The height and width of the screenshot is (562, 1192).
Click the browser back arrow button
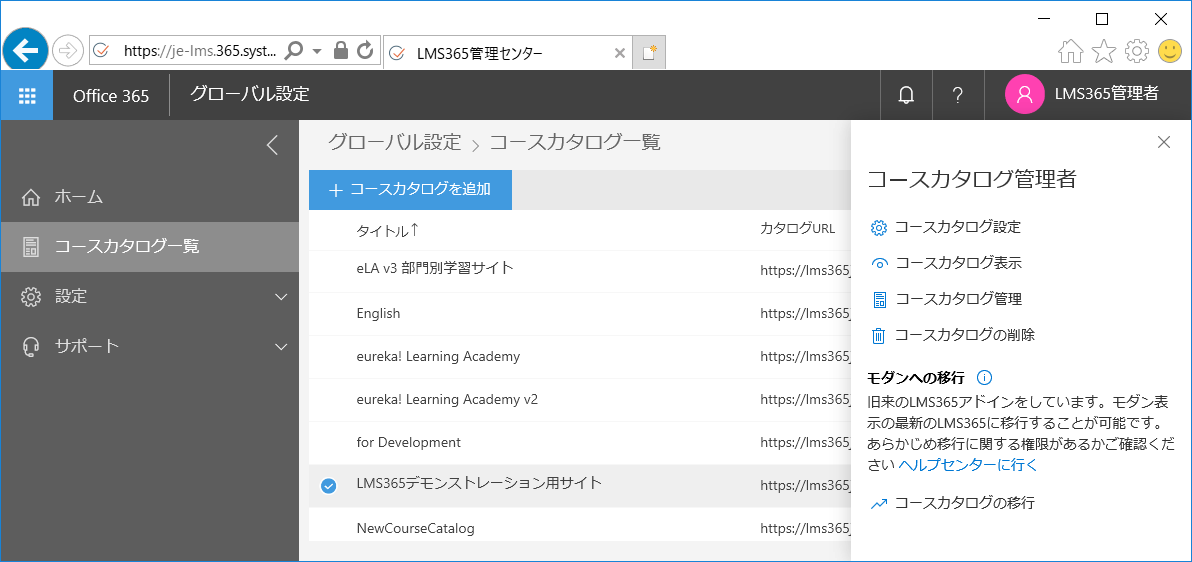pyautogui.click(x=26, y=49)
